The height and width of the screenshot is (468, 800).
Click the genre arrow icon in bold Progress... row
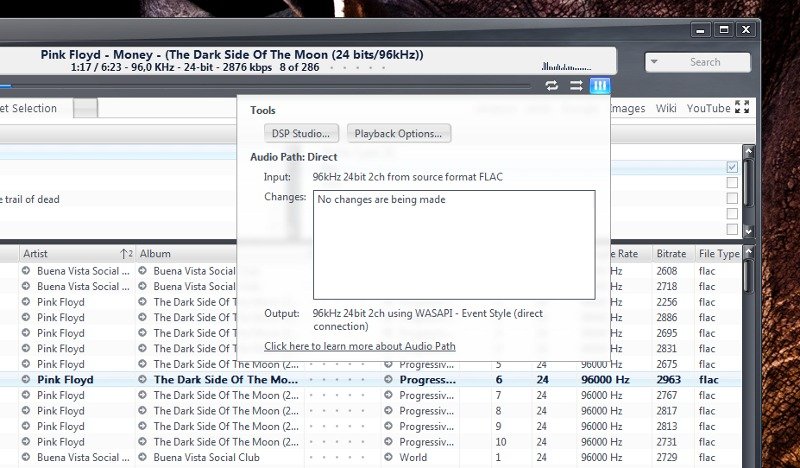pos(388,379)
